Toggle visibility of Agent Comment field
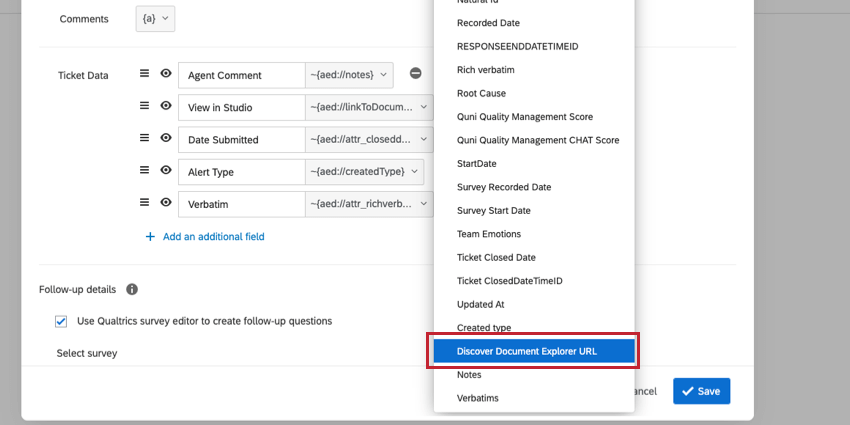The height and width of the screenshot is (425, 850). point(166,74)
